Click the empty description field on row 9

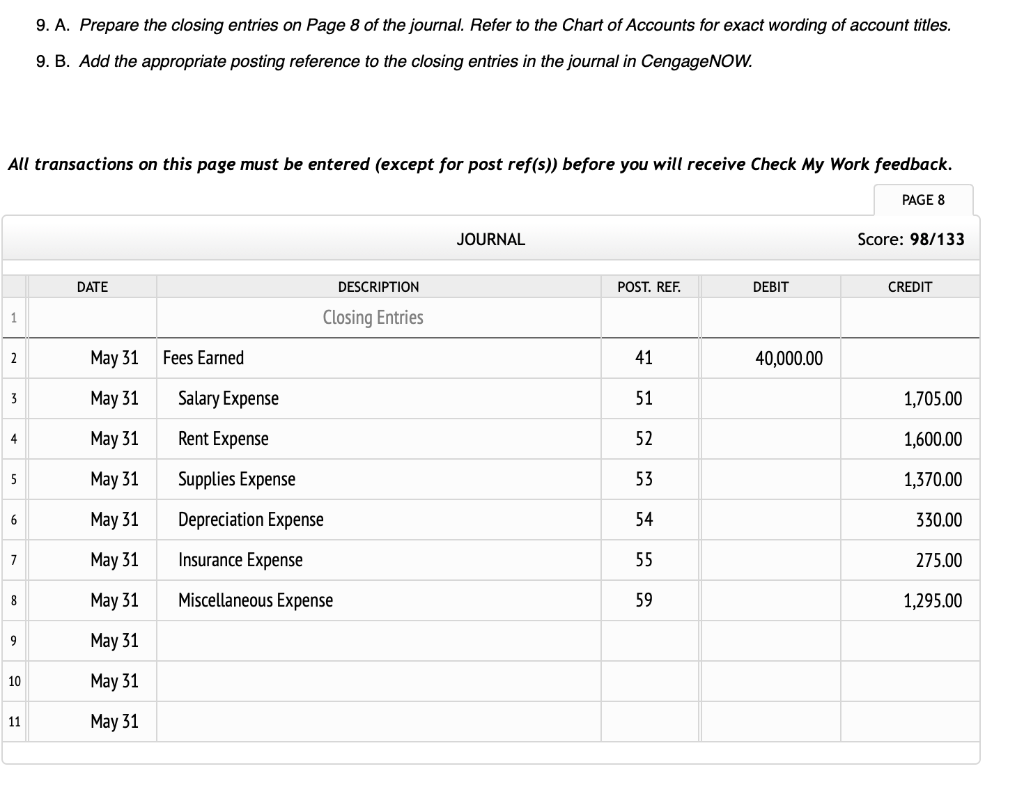pos(378,640)
